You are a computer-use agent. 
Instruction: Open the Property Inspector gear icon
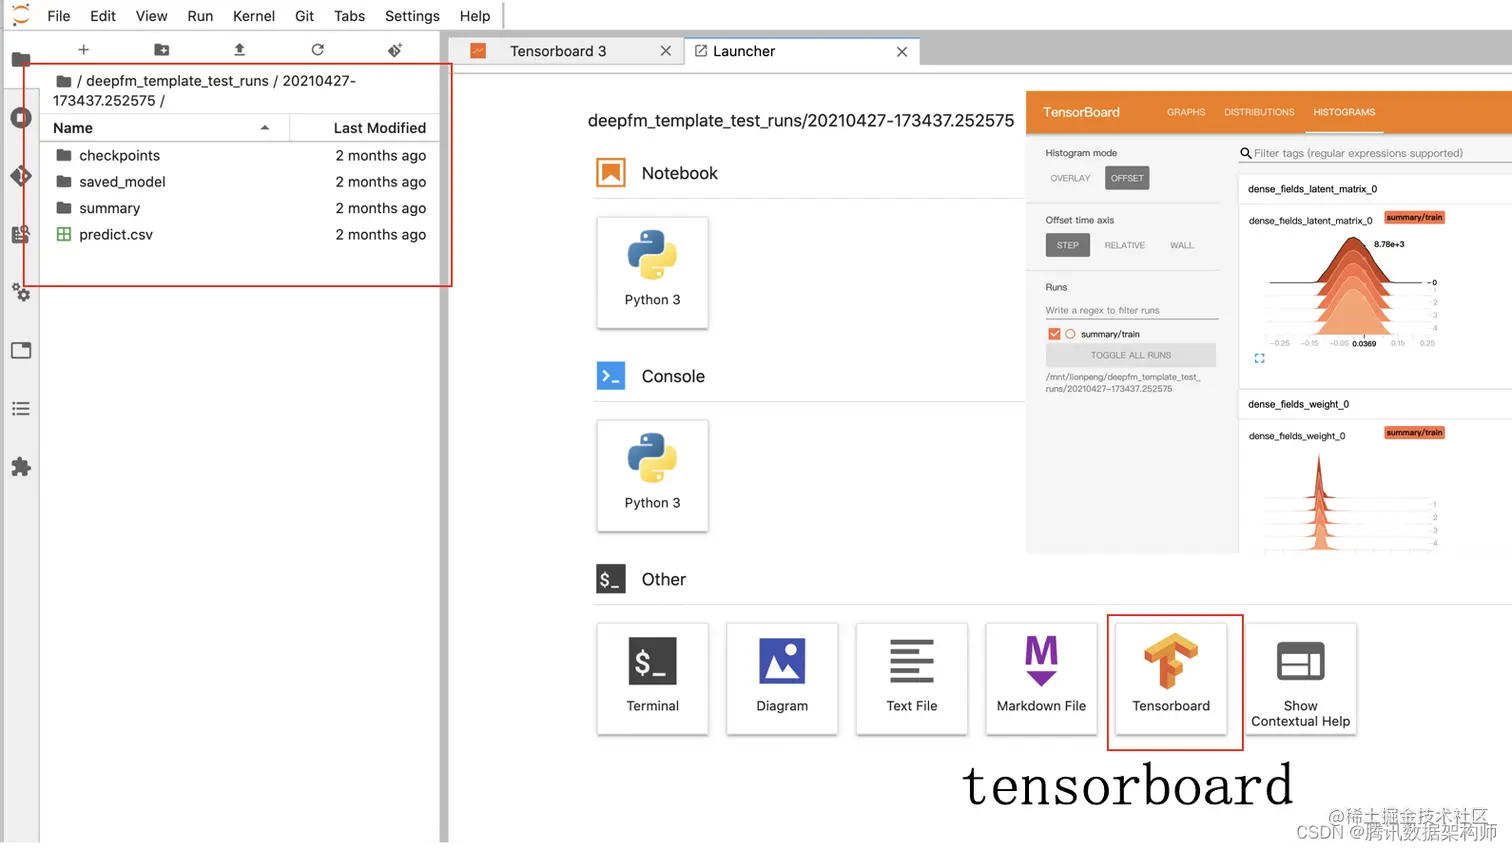20,292
